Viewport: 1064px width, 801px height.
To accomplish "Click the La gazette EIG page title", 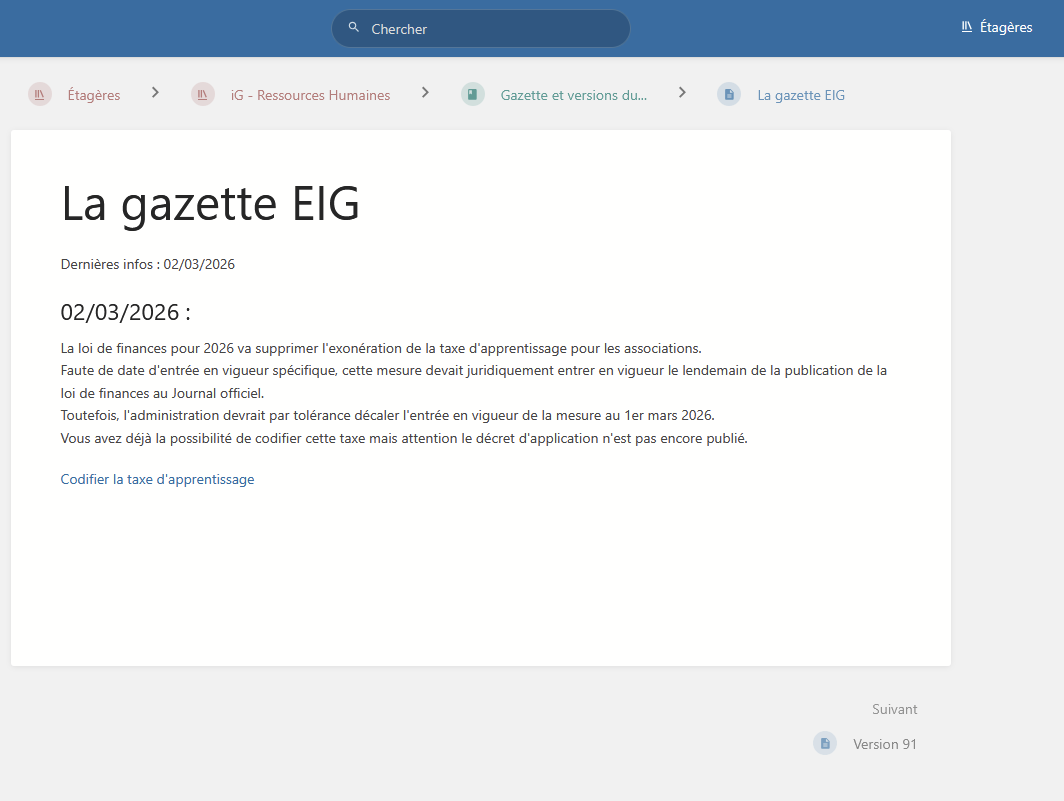I will (x=210, y=203).
